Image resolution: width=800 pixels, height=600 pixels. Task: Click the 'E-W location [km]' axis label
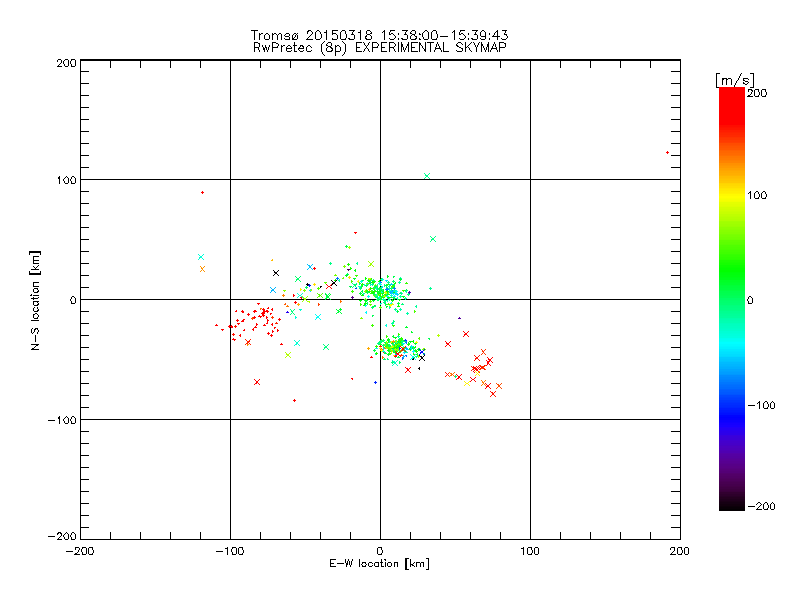[379, 563]
